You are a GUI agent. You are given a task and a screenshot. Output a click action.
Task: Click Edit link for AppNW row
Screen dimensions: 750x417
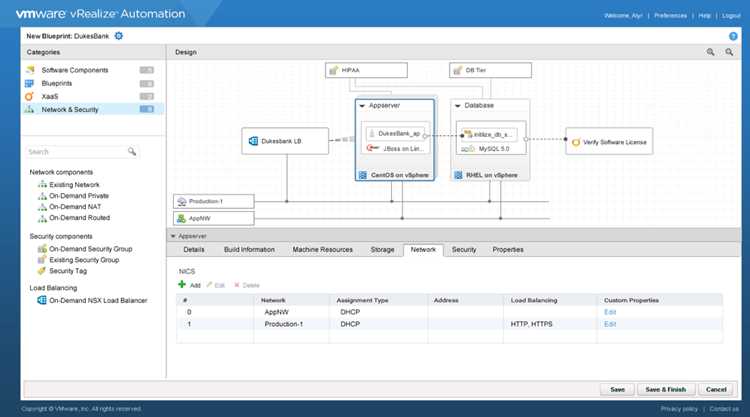[x=610, y=312]
